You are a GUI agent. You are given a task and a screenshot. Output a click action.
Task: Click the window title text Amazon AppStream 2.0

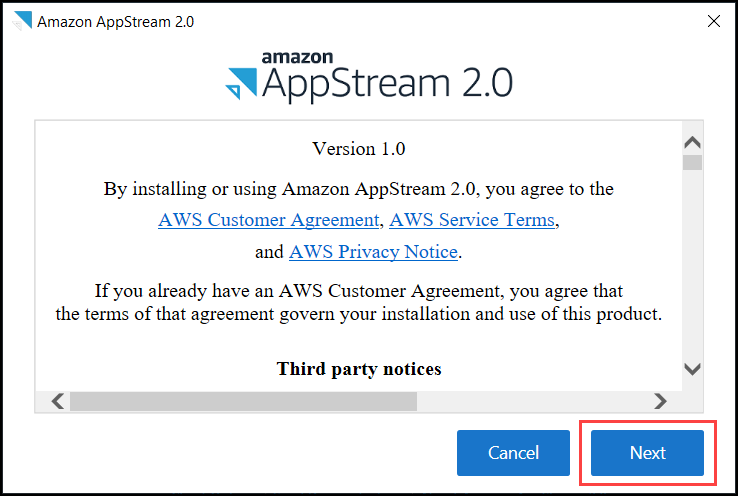(115, 22)
